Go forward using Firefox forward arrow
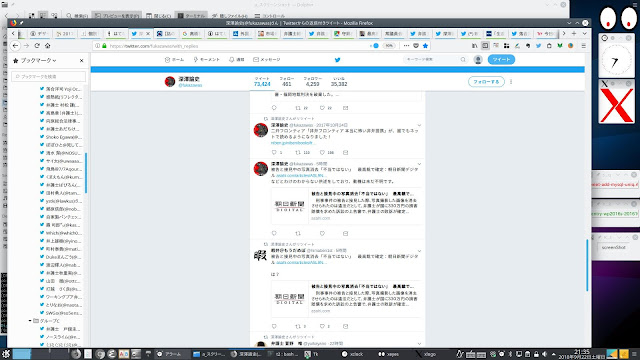640x360 pixels. 27,46
